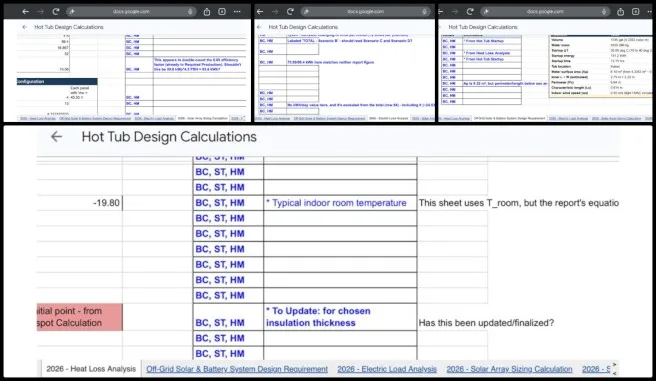This screenshot has width=656, height=381.
Task: Click 'Has this been updated/finalized?' comment
Action: 486,323
